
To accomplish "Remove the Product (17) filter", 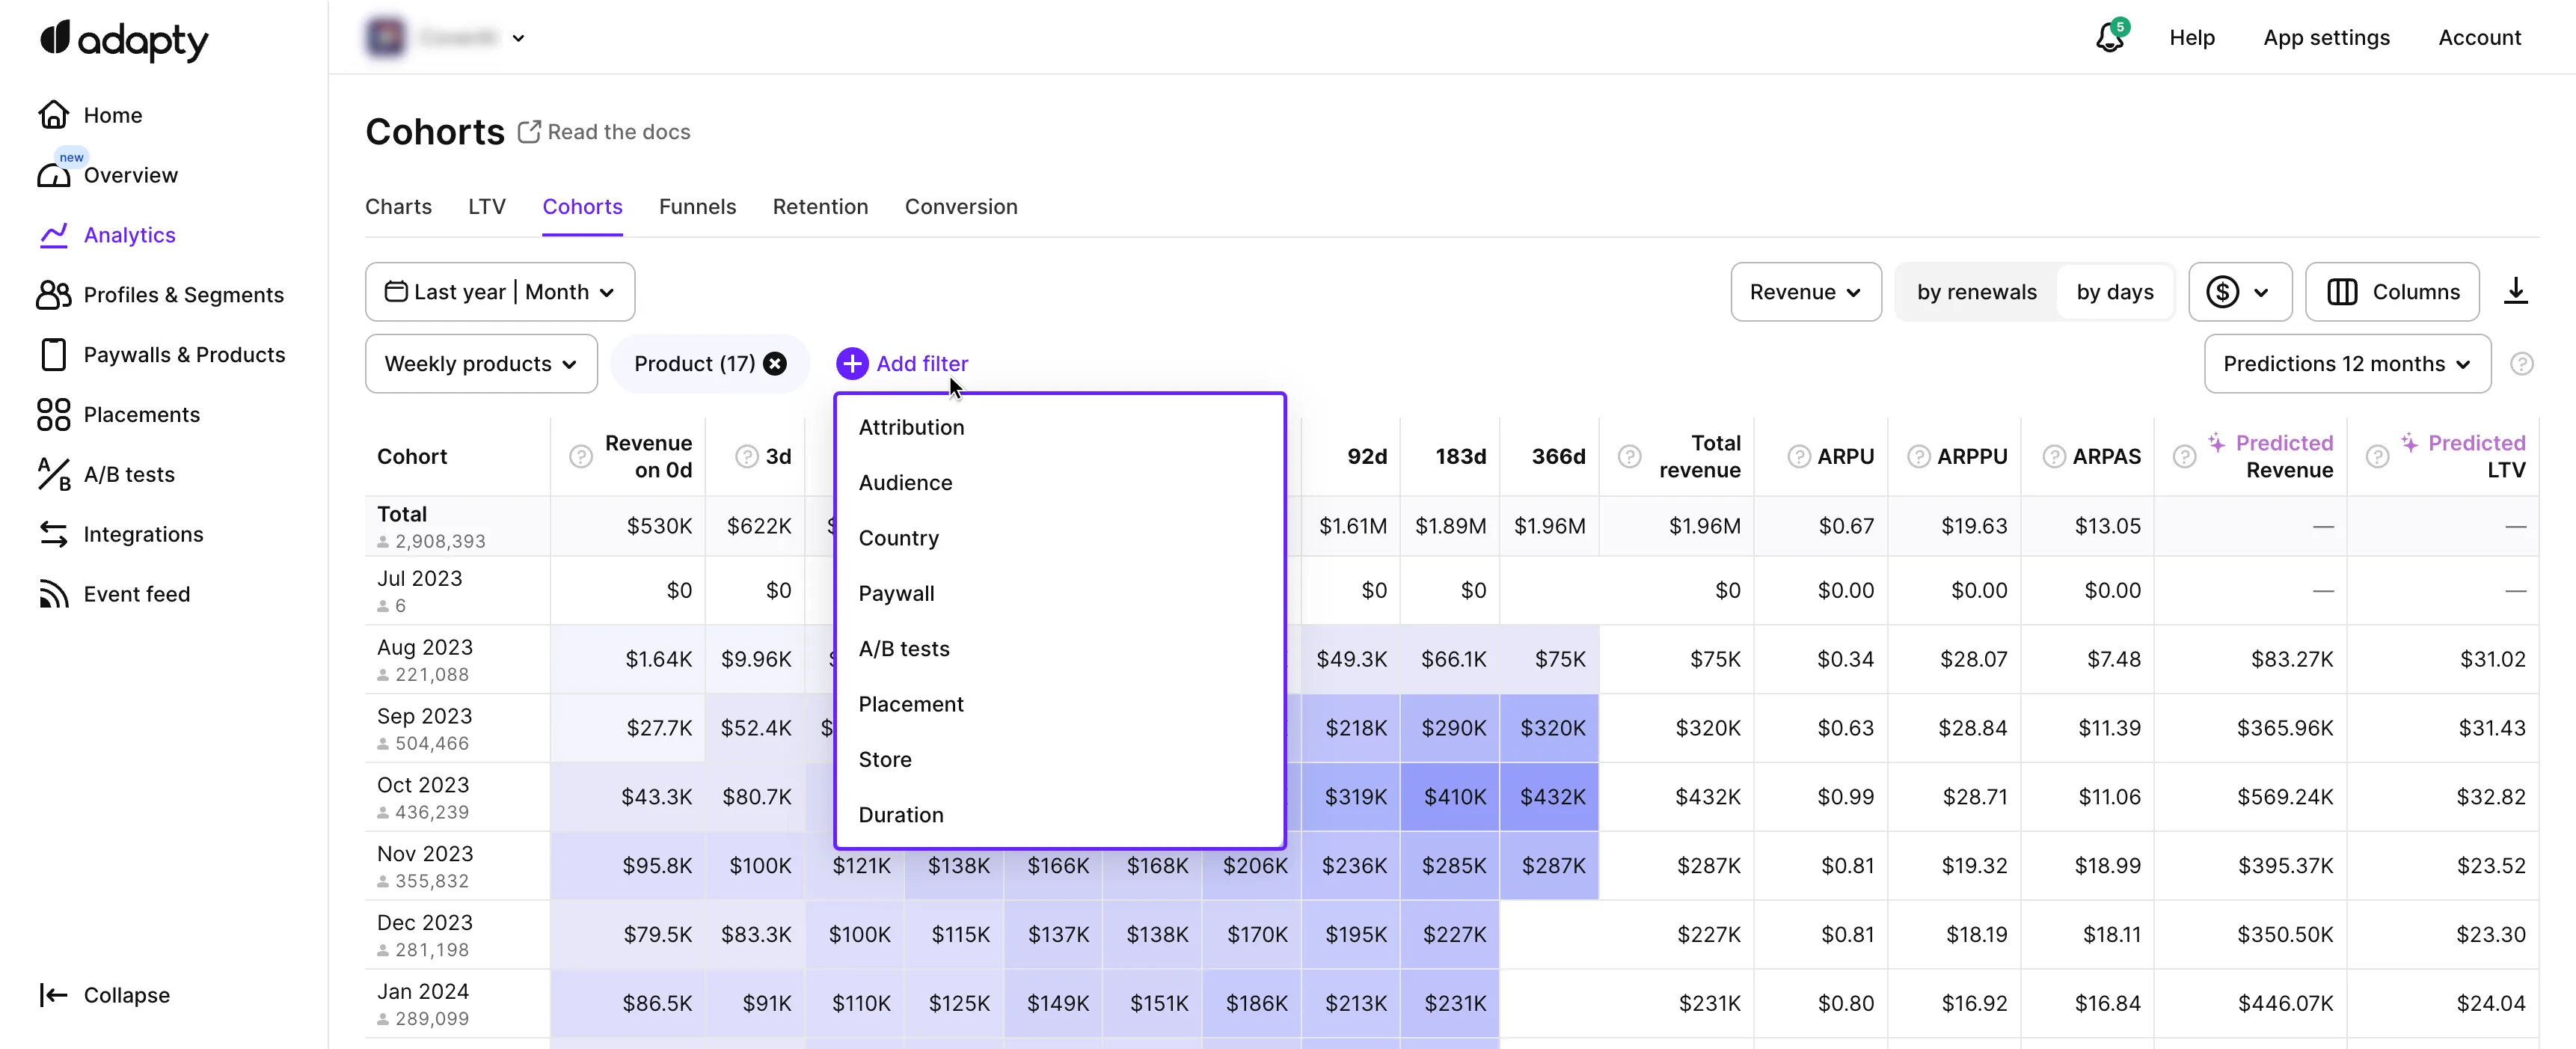I will (775, 364).
